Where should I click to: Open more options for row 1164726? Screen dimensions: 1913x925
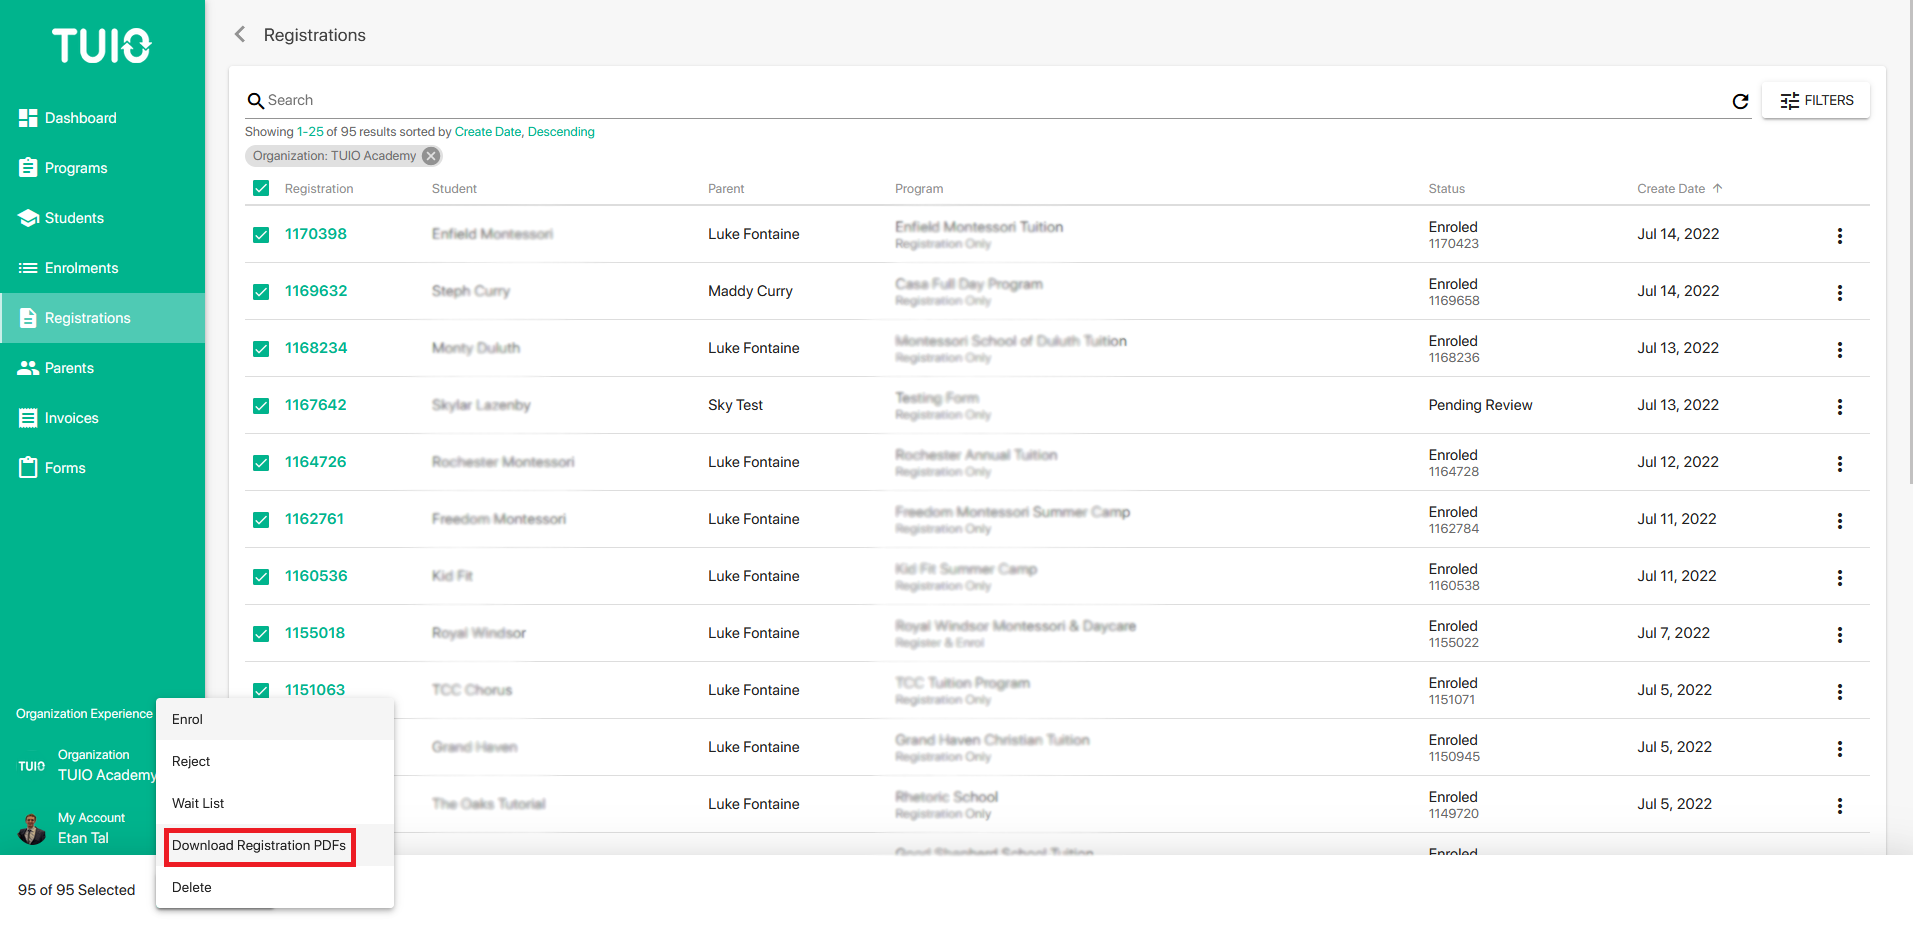tap(1839, 463)
